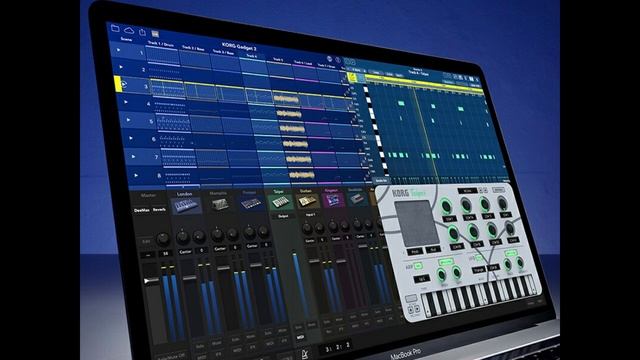The image size is (640, 360).
Task: Click the Track 4 - Taipei piano roll title
Action: click(418, 73)
